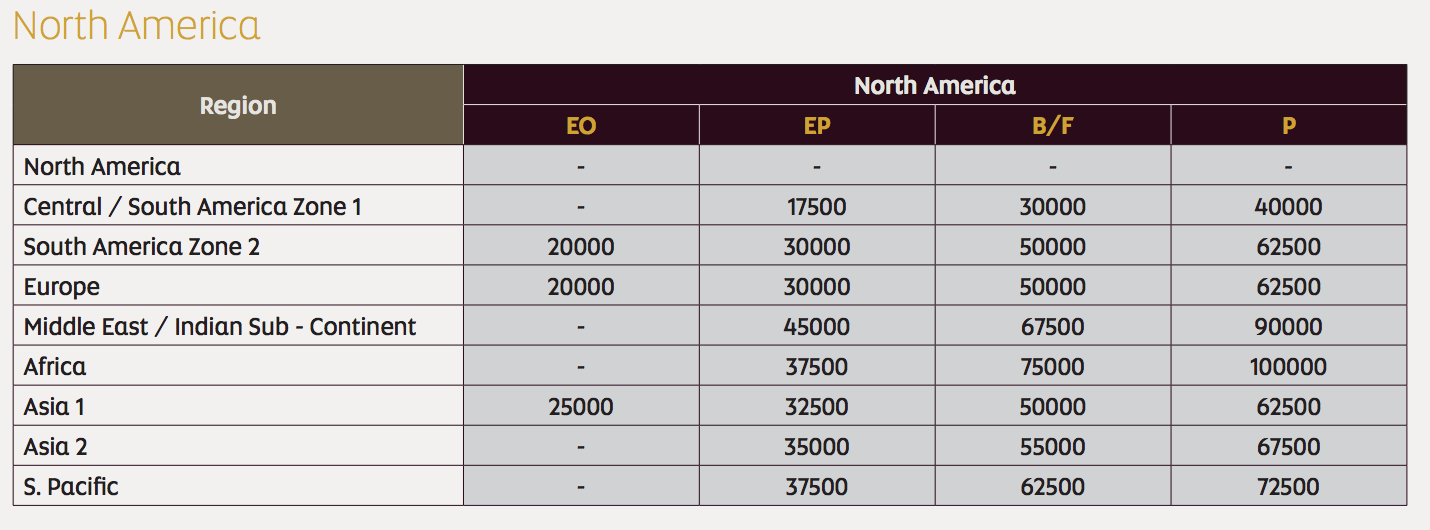Screen dimensions: 1430x530
Task: Click the 45000 EP value cell
Action: (x=816, y=327)
